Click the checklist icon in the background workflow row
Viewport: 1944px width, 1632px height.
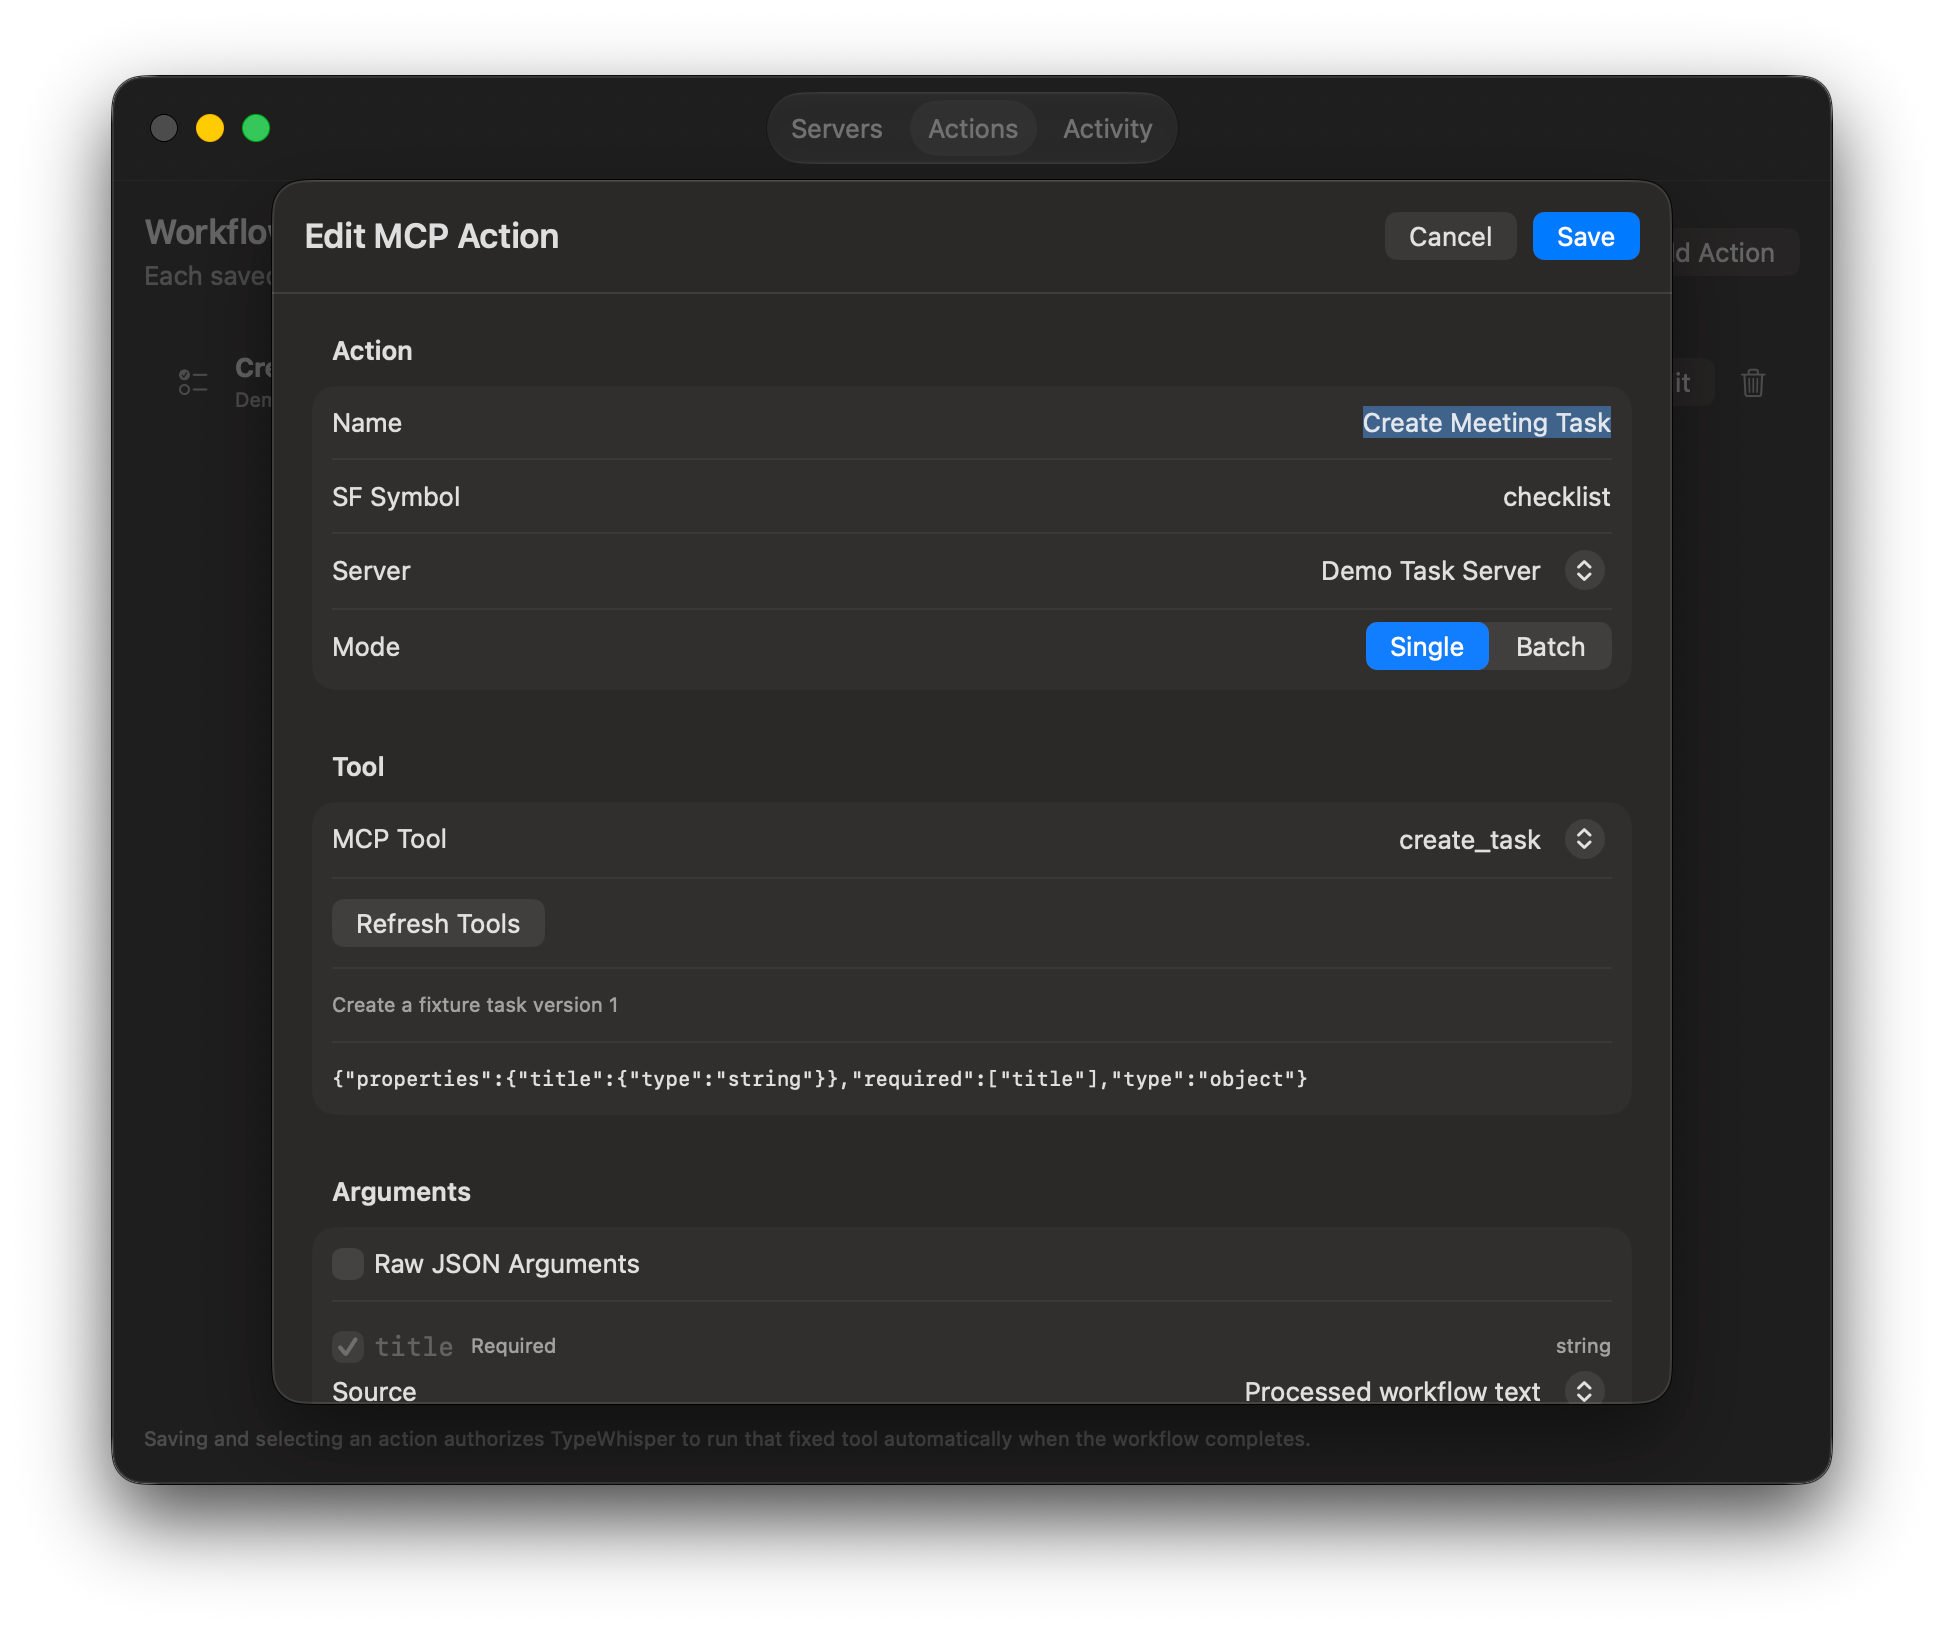coord(193,382)
